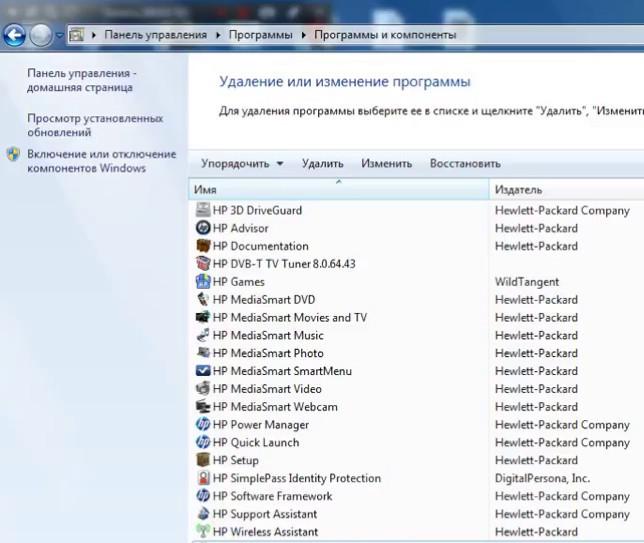Click the HP DVB-T TV Tuner icon
Viewport: 644px width, 543px height.
pyautogui.click(x=203, y=263)
